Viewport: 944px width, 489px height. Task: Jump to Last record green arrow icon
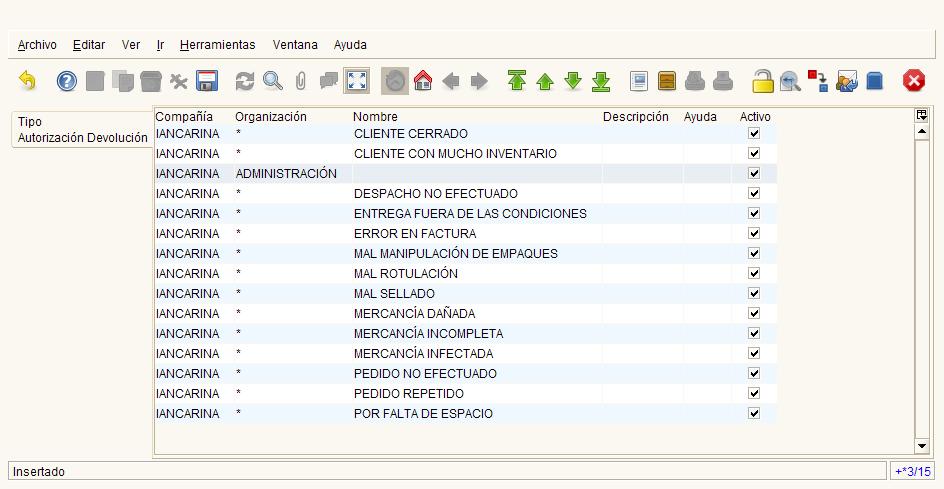(601, 81)
